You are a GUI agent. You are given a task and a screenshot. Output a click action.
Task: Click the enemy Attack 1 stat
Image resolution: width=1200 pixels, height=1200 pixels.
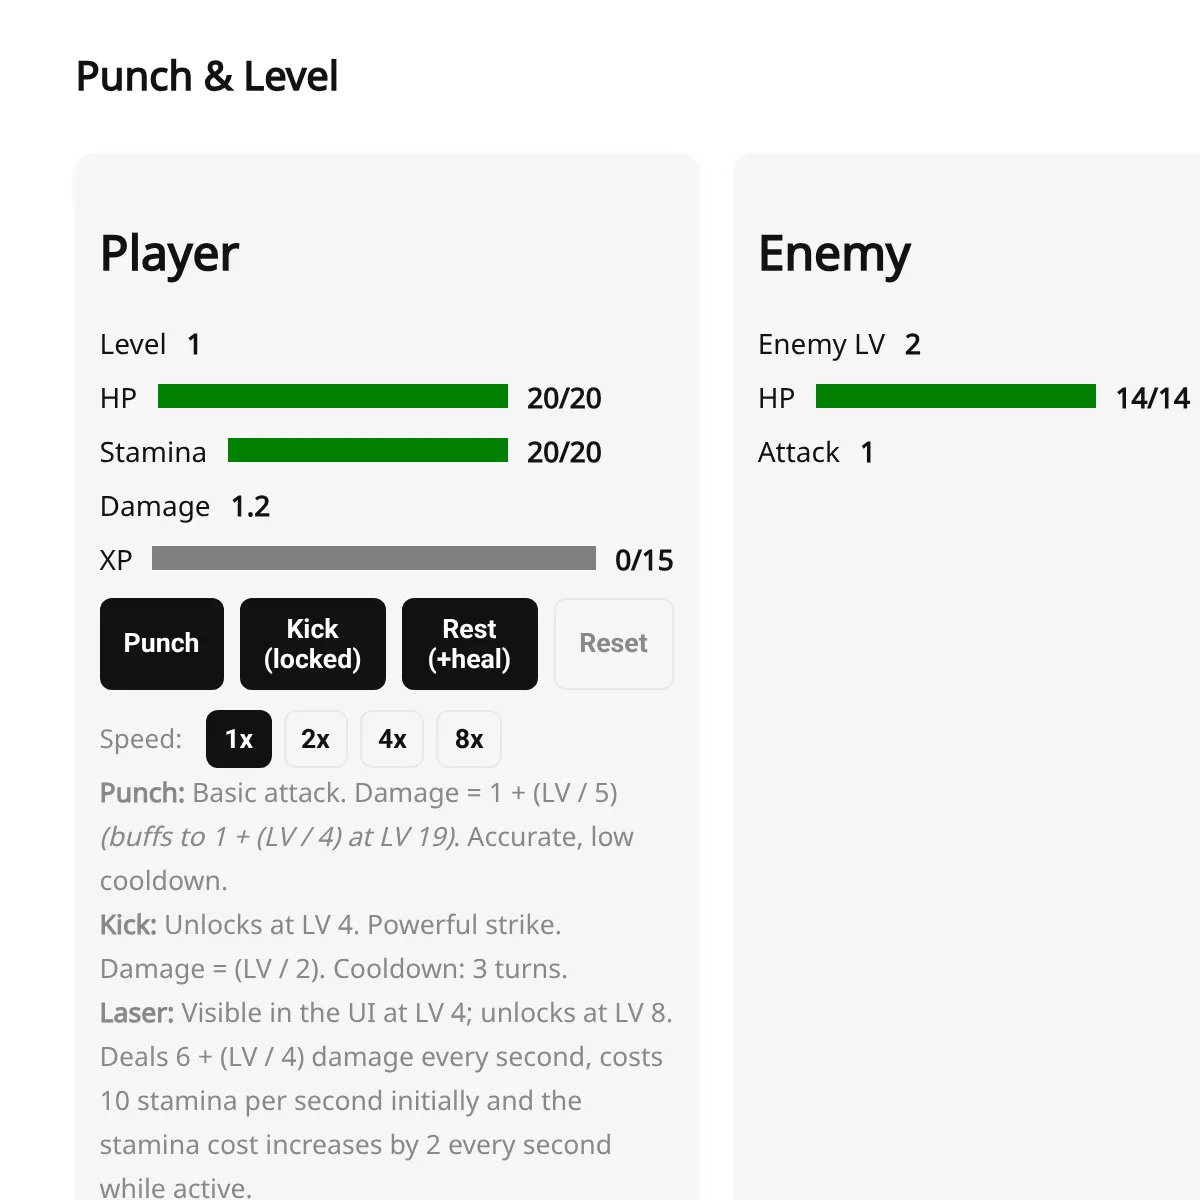816,452
